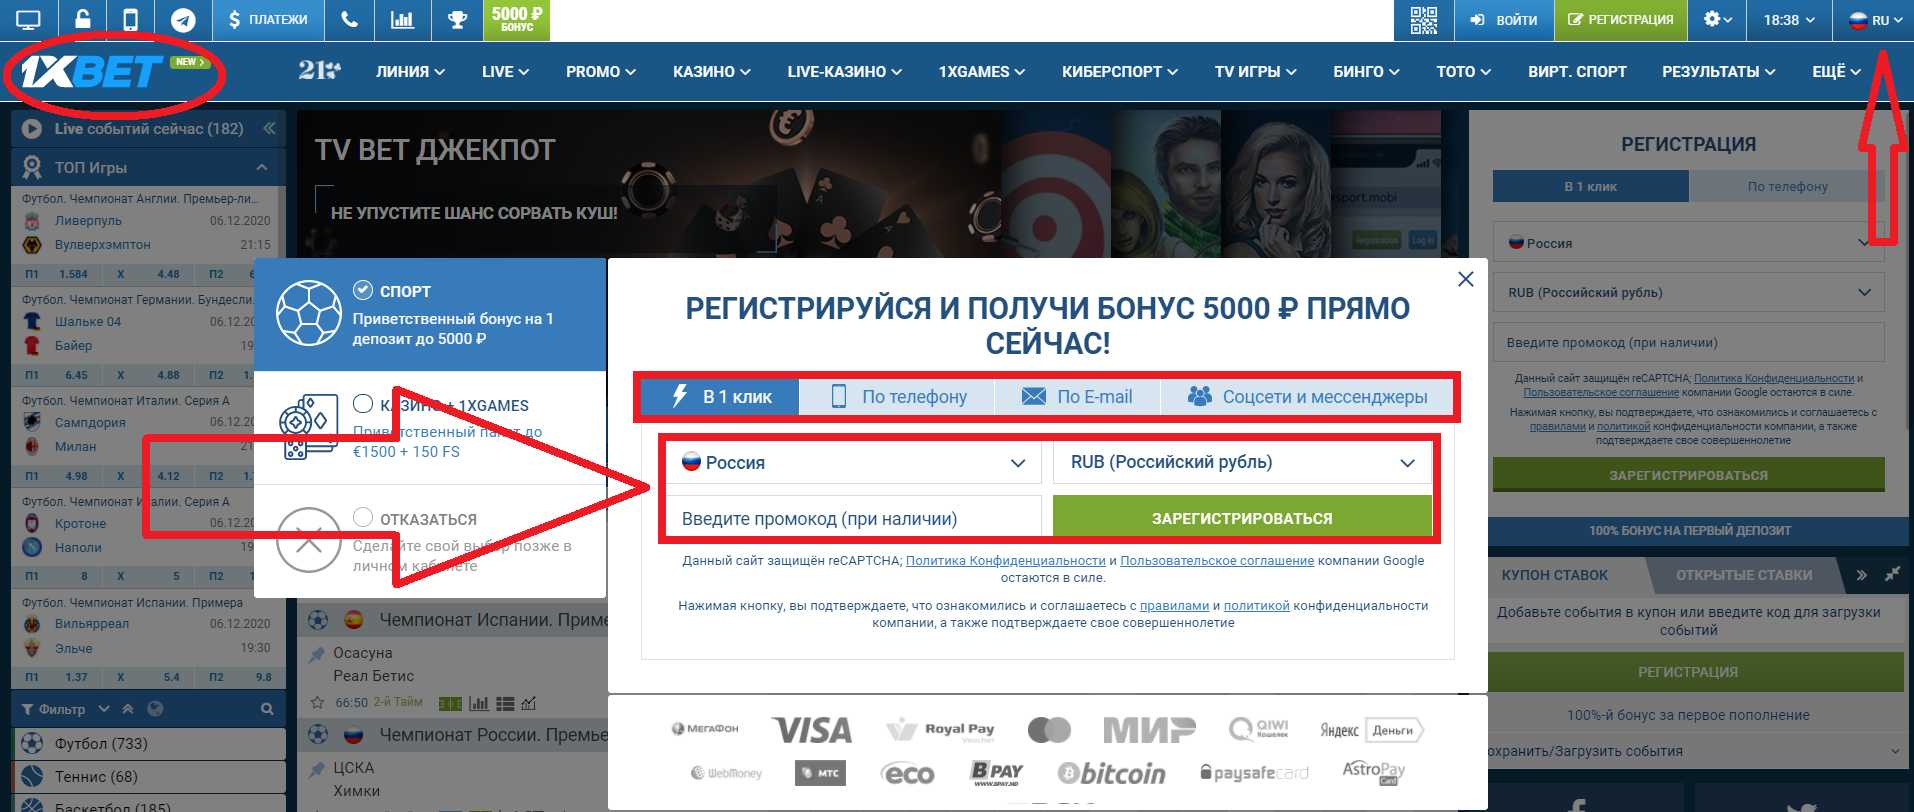Open RUB currency dropdown in popup
This screenshot has width=1914, height=812.
pos(1242,462)
